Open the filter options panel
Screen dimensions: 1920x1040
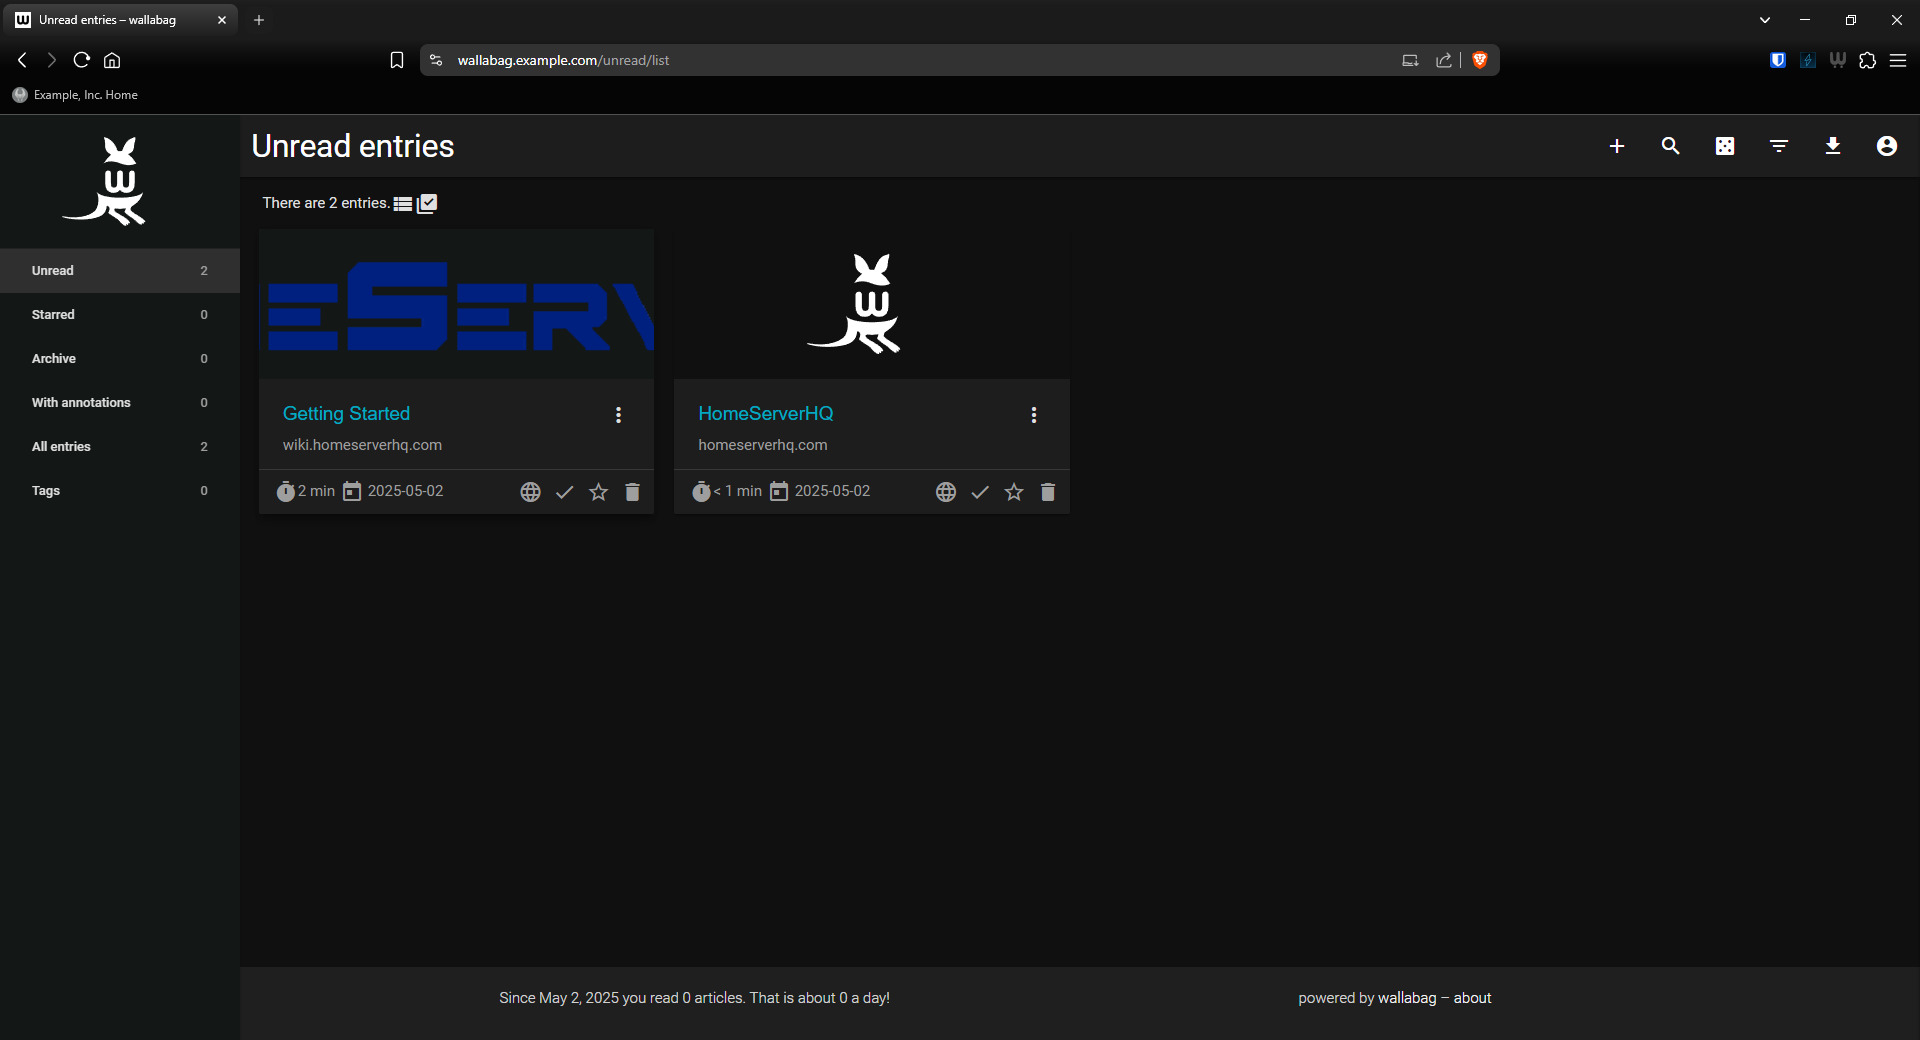[x=1779, y=146]
